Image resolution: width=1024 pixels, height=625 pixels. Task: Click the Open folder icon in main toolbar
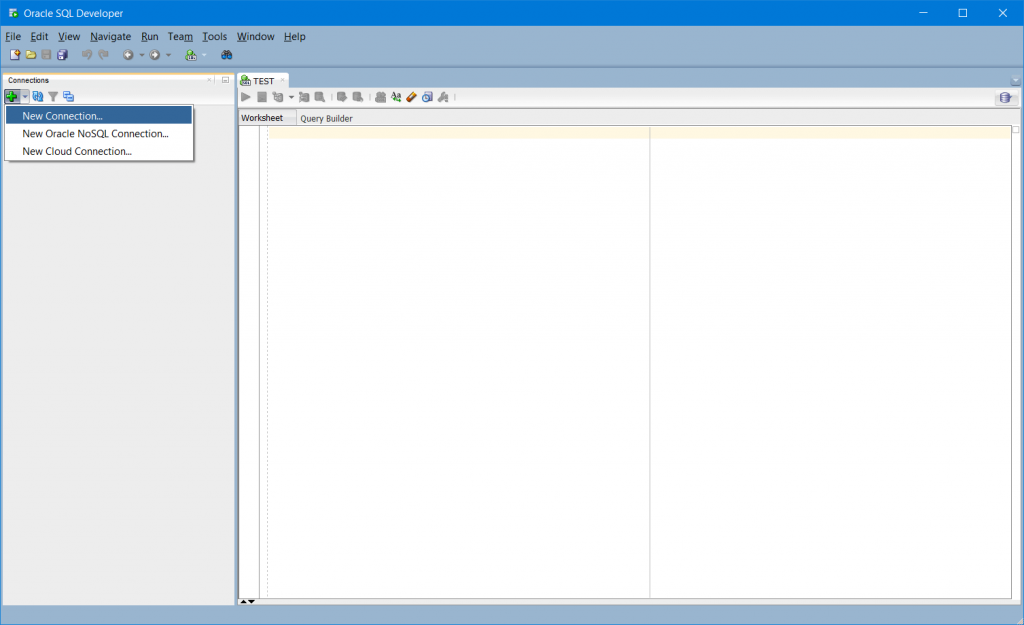pos(31,55)
